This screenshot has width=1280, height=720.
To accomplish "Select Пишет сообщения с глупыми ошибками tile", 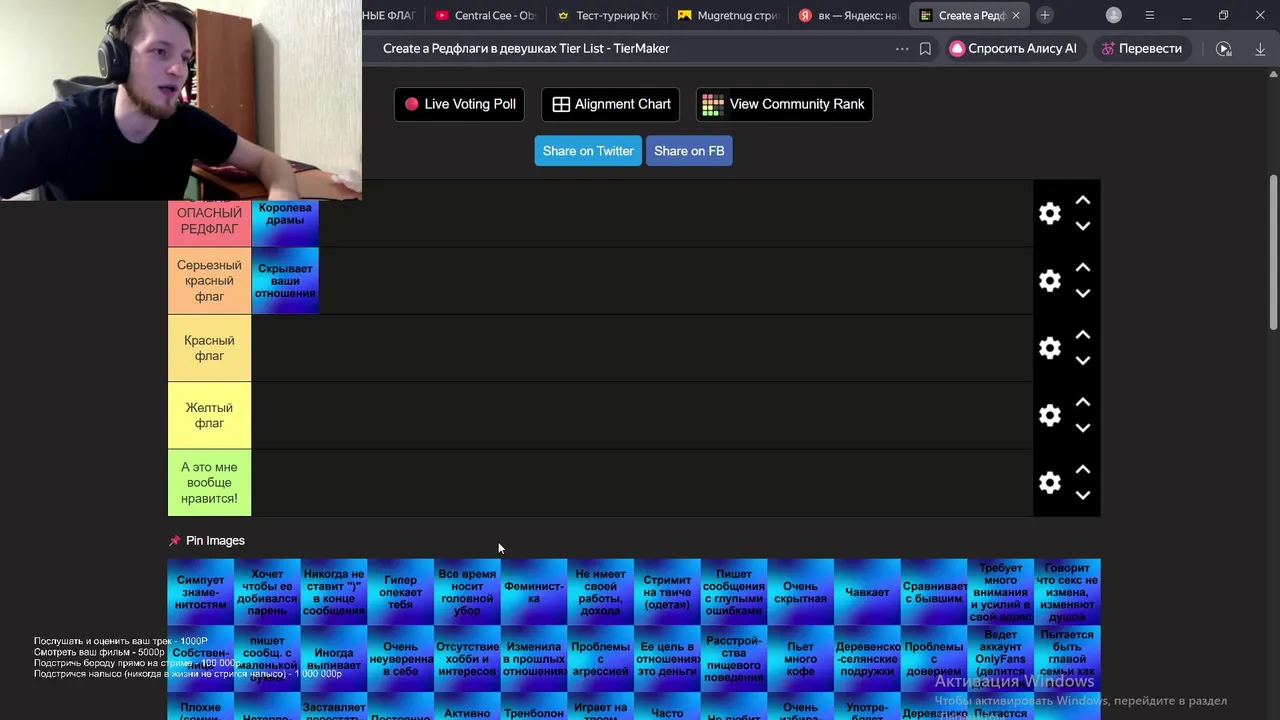I will coord(734,592).
